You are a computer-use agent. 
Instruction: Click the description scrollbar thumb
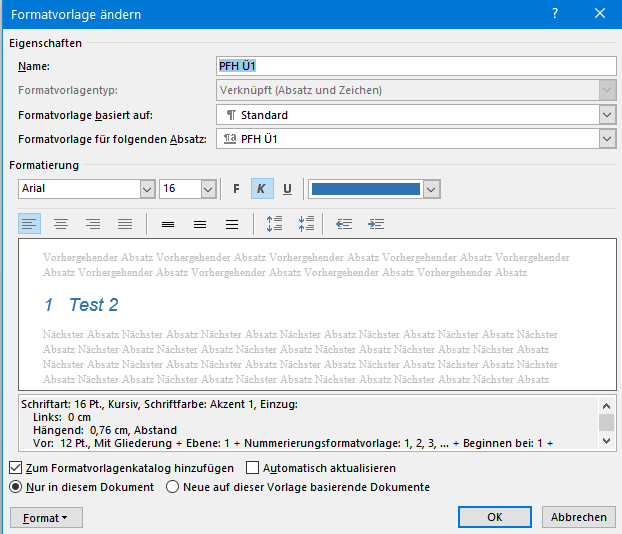pyautogui.click(x=607, y=422)
